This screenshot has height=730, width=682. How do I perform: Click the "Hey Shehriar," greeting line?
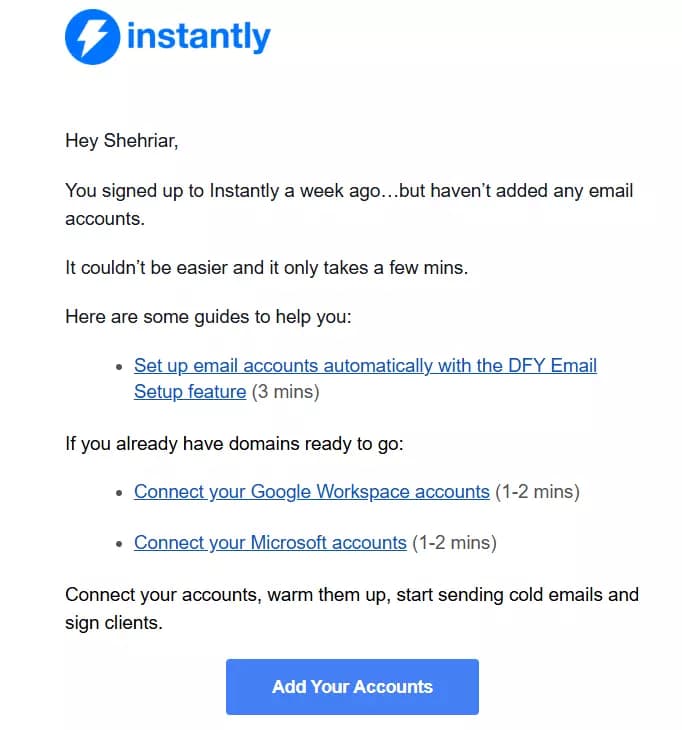point(122,141)
